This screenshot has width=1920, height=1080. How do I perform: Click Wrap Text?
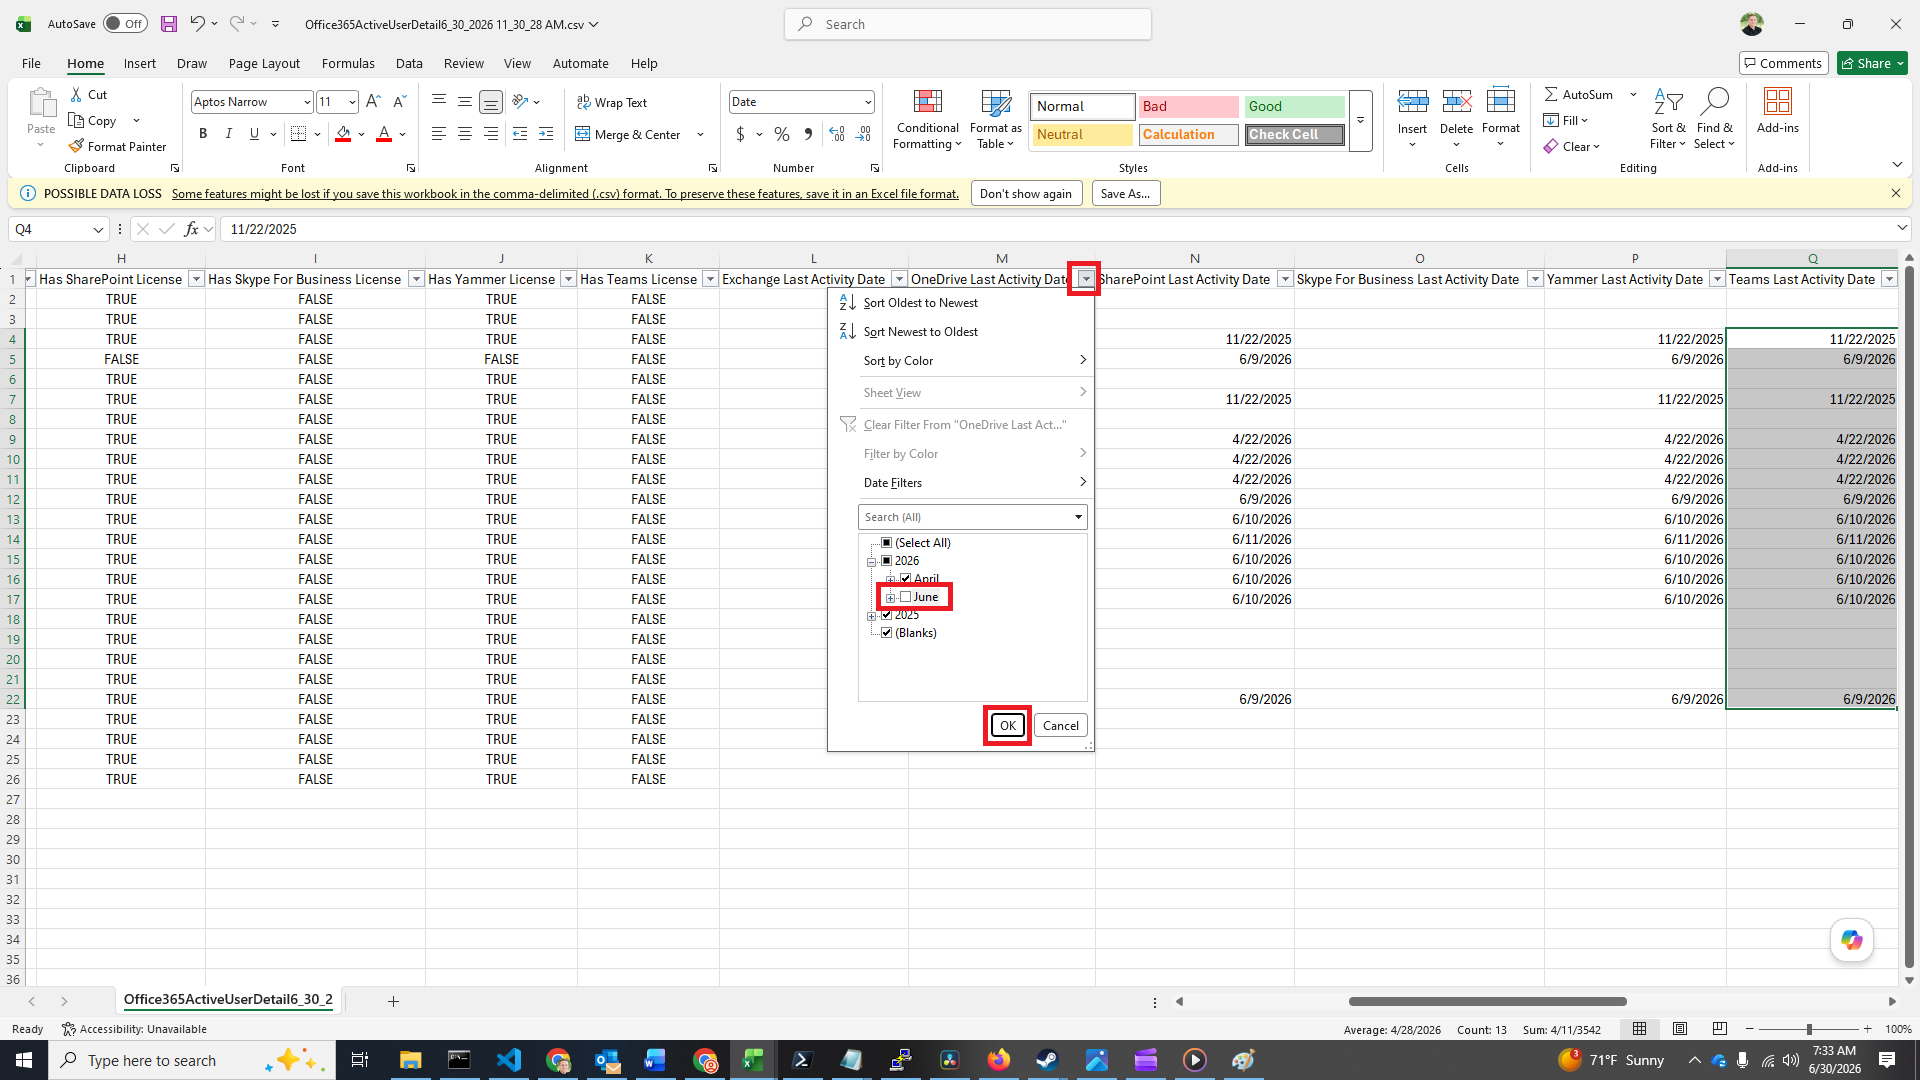point(612,102)
